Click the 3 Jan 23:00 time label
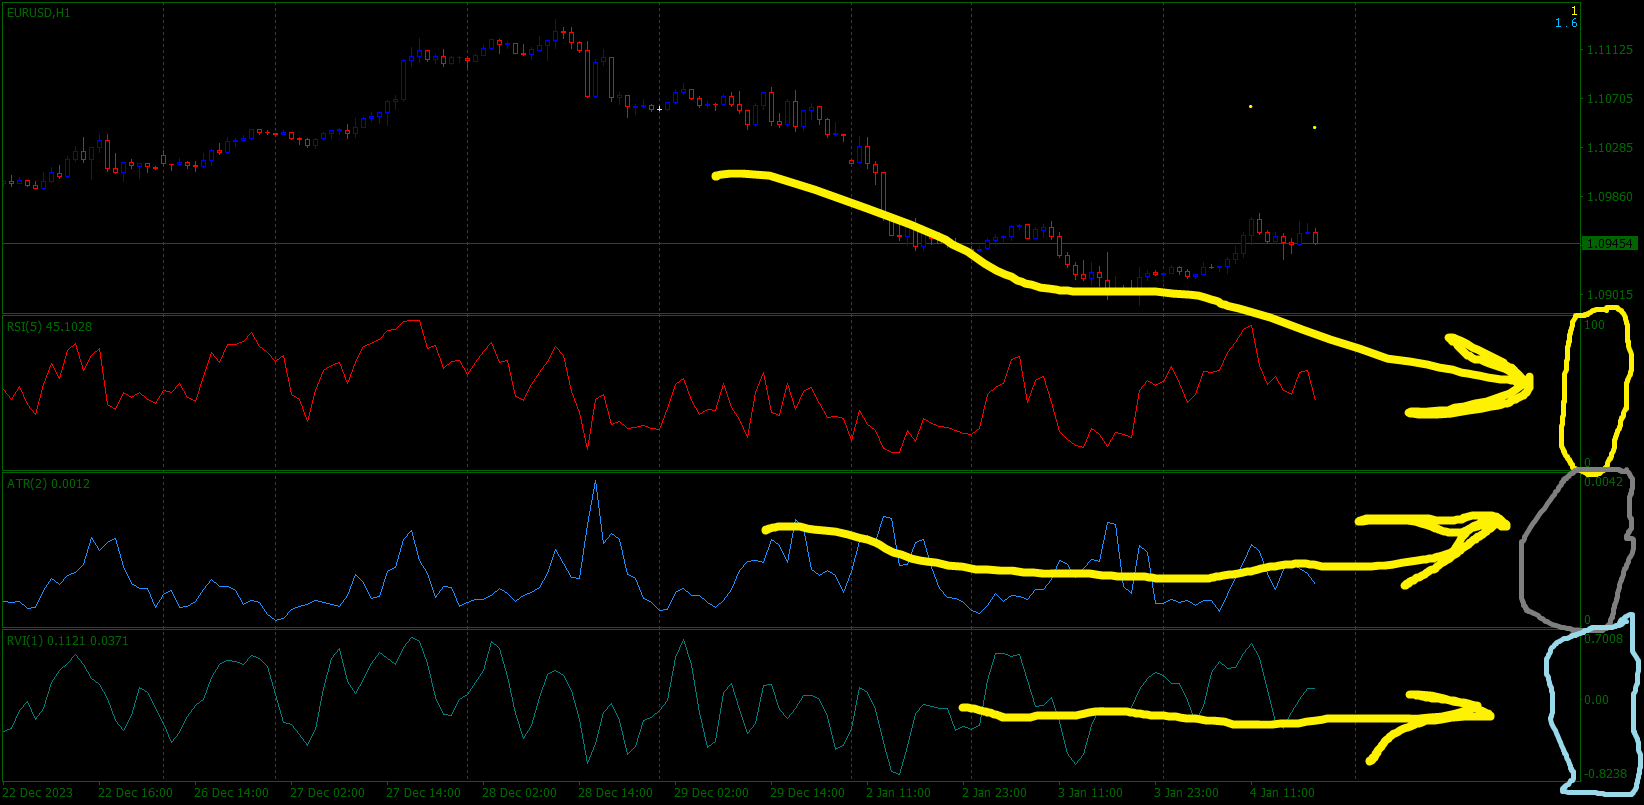 pos(1187,793)
